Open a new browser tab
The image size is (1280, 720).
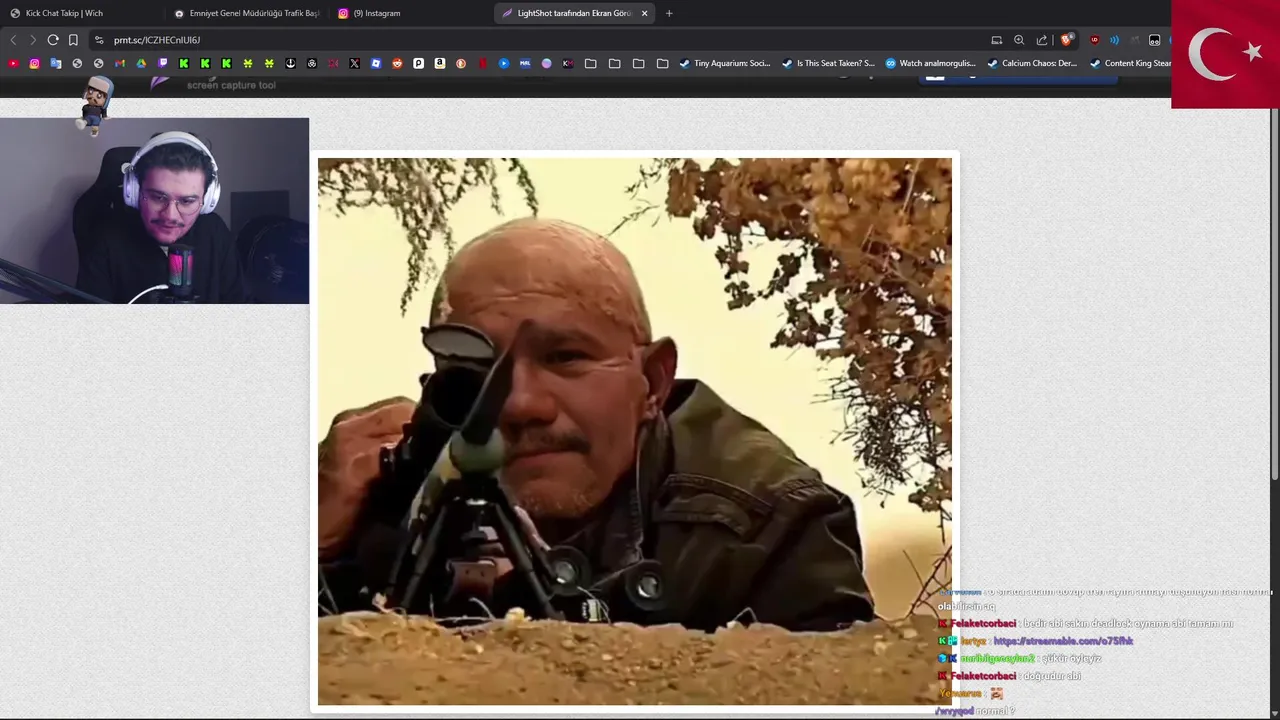(x=669, y=13)
